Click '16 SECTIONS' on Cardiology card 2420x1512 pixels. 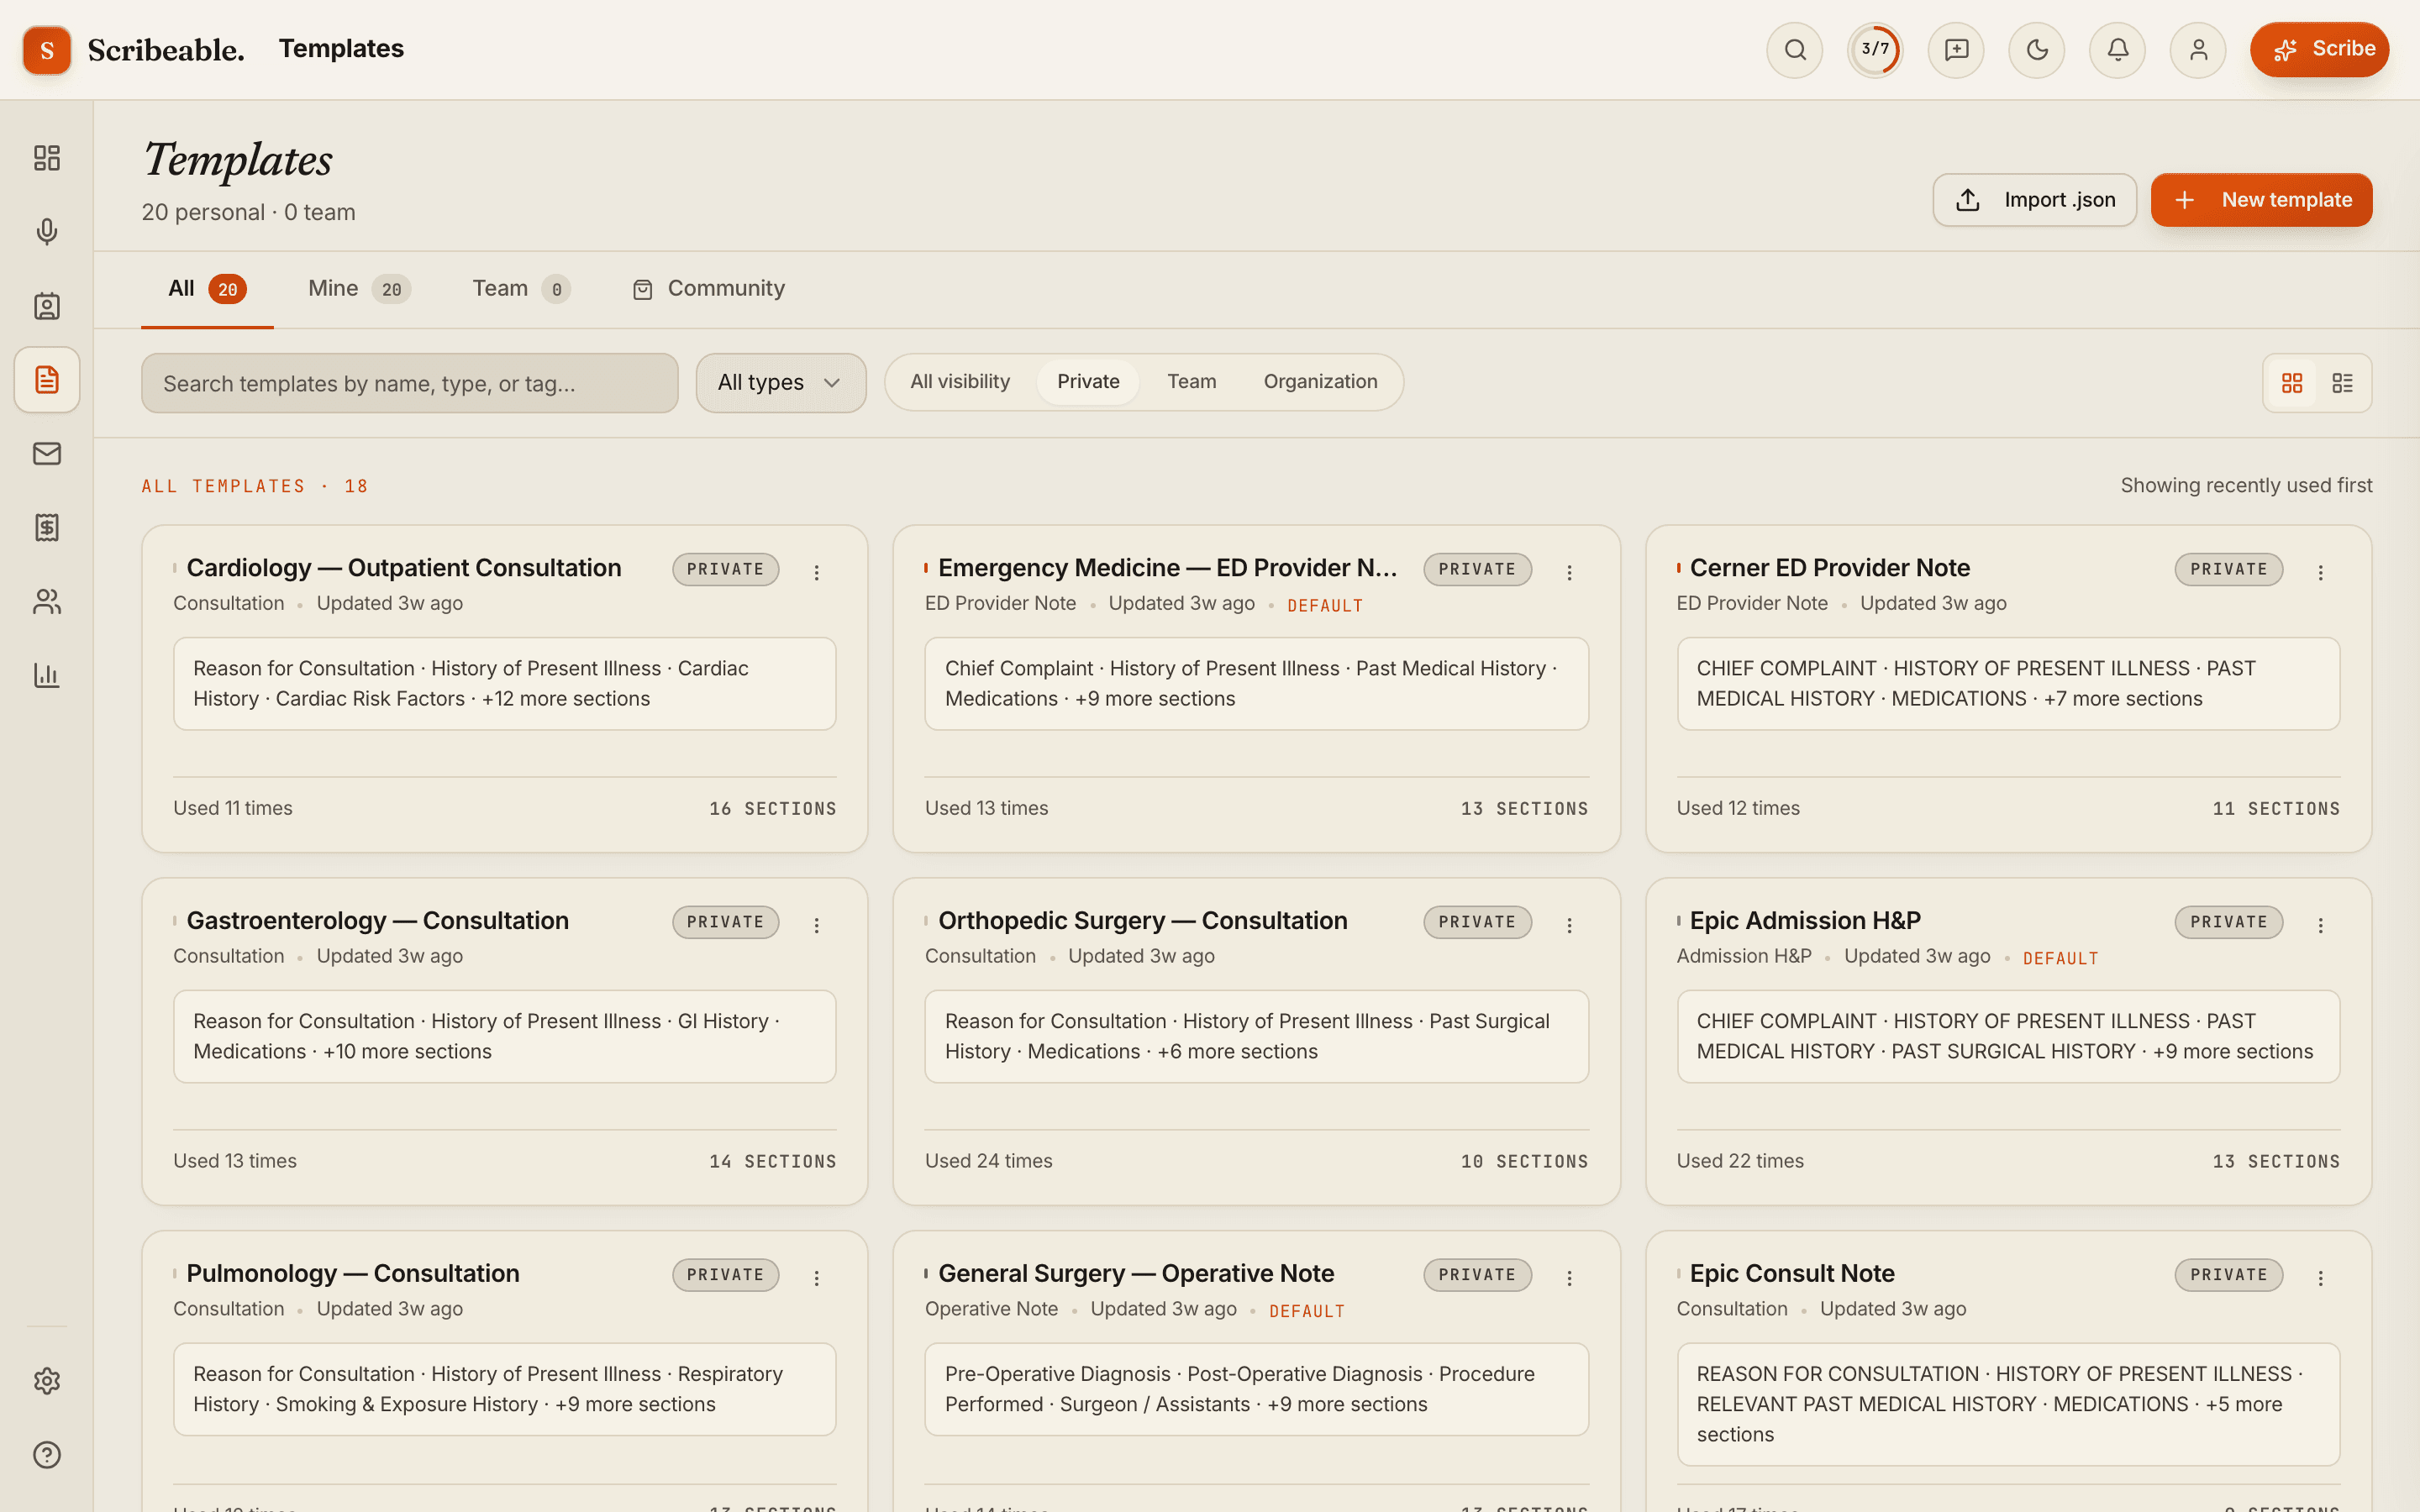(x=772, y=809)
